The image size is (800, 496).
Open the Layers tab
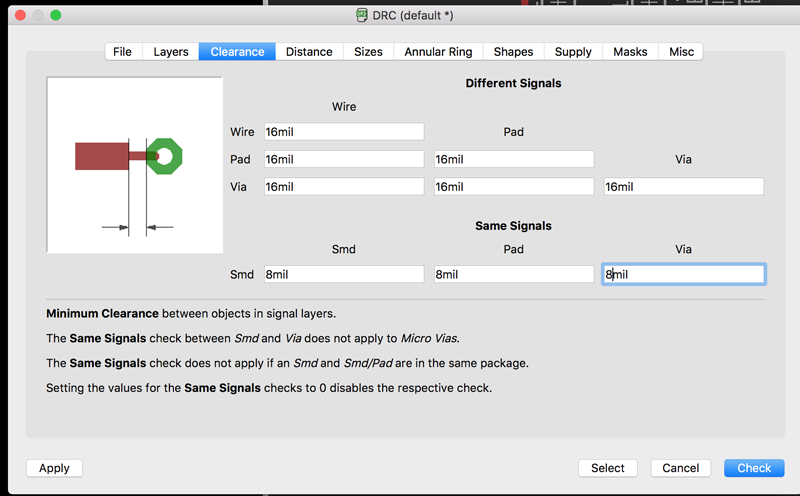pos(170,52)
